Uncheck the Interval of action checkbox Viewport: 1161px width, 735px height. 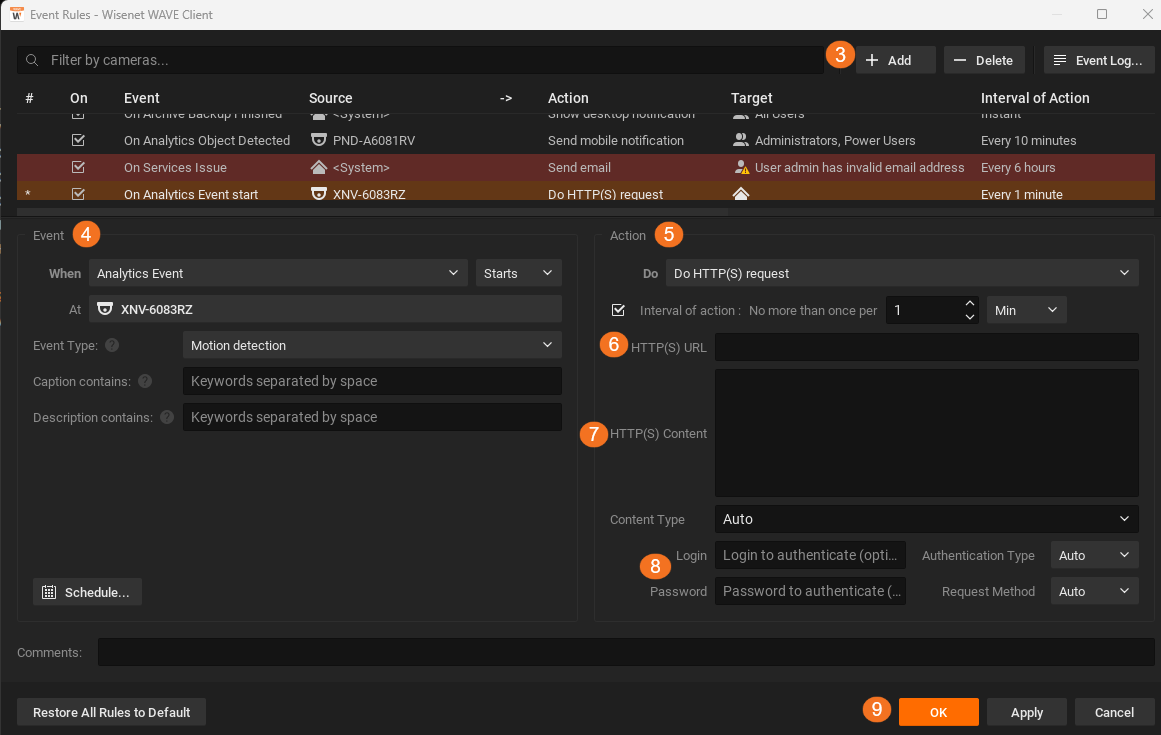(x=618, y=310)
